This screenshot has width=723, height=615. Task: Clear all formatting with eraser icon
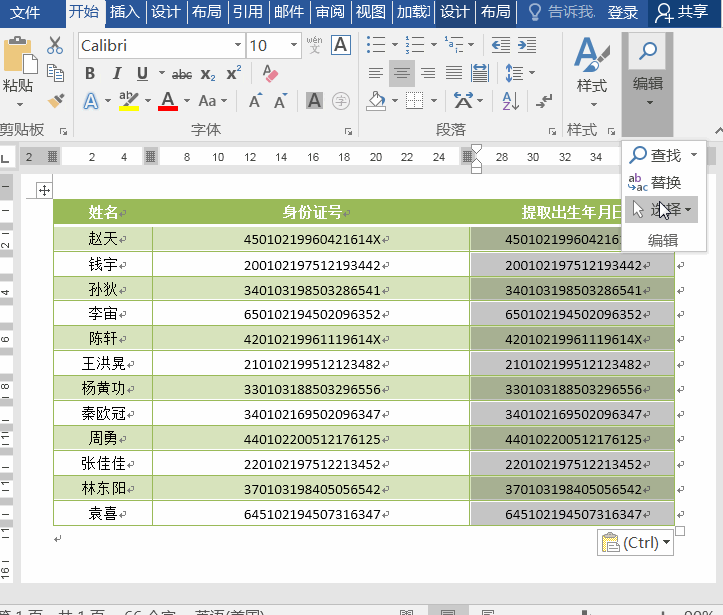[270, 73]
